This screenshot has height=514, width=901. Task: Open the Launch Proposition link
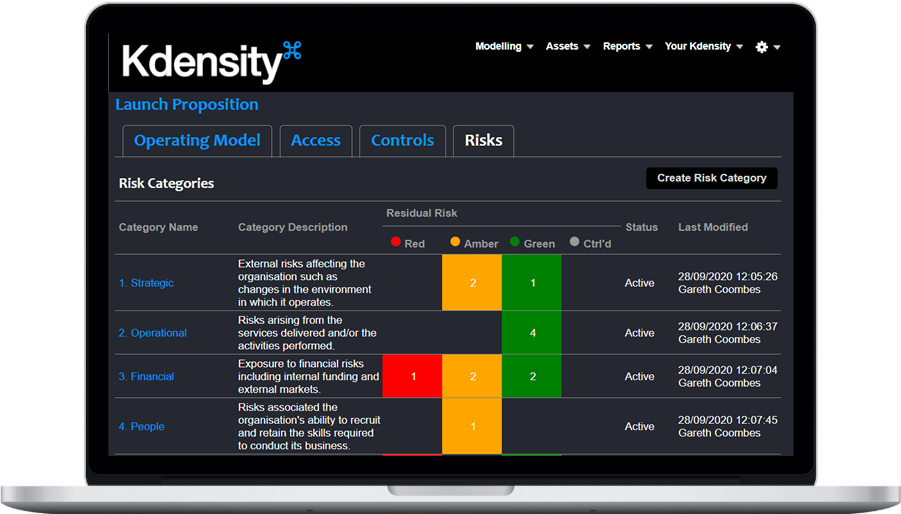[187, 105]
